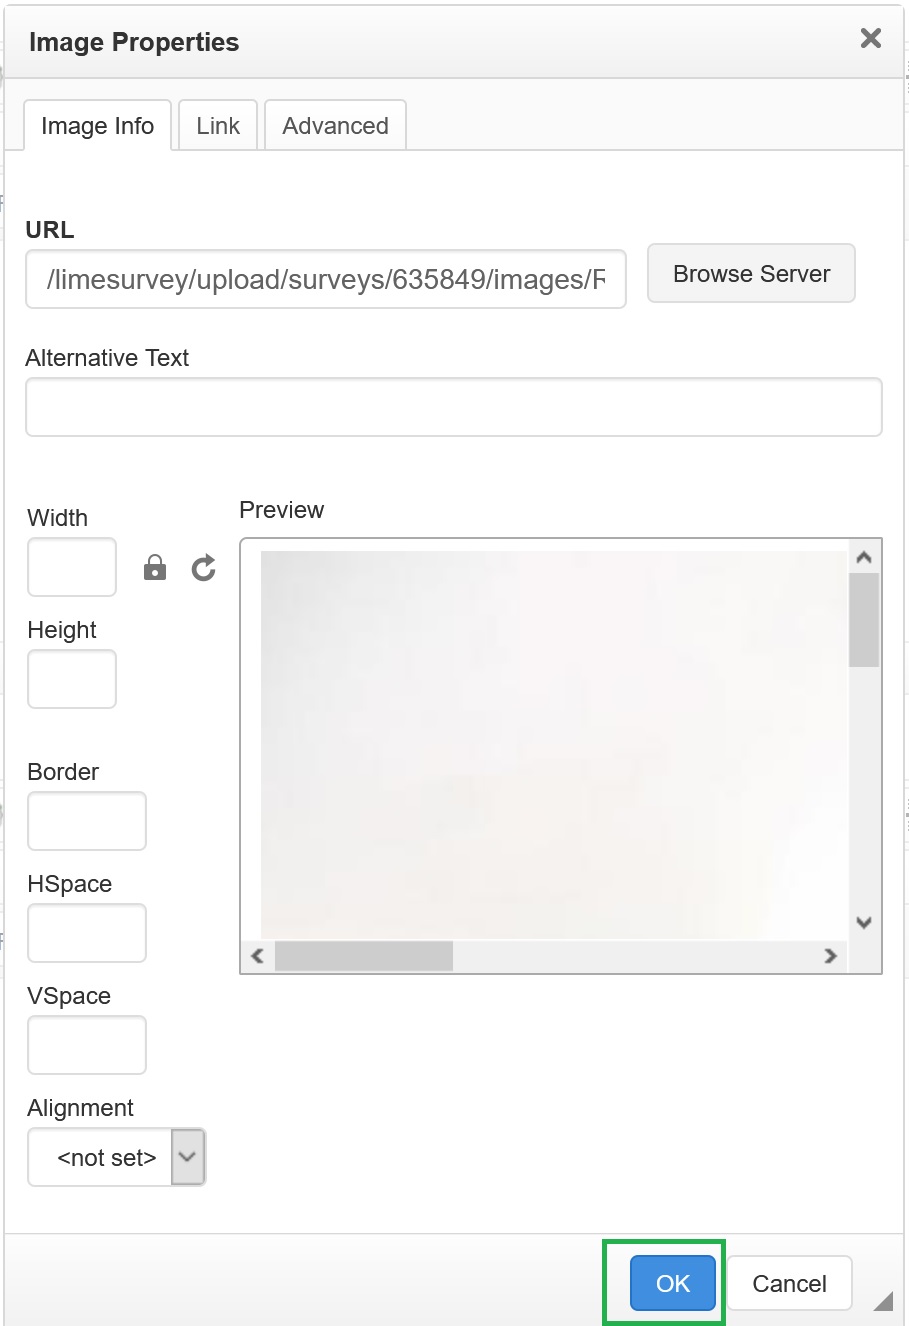The image size is (909, 1326).
Task: Close the Image Properties dialog with X
Action: click(x=871, y=38)
